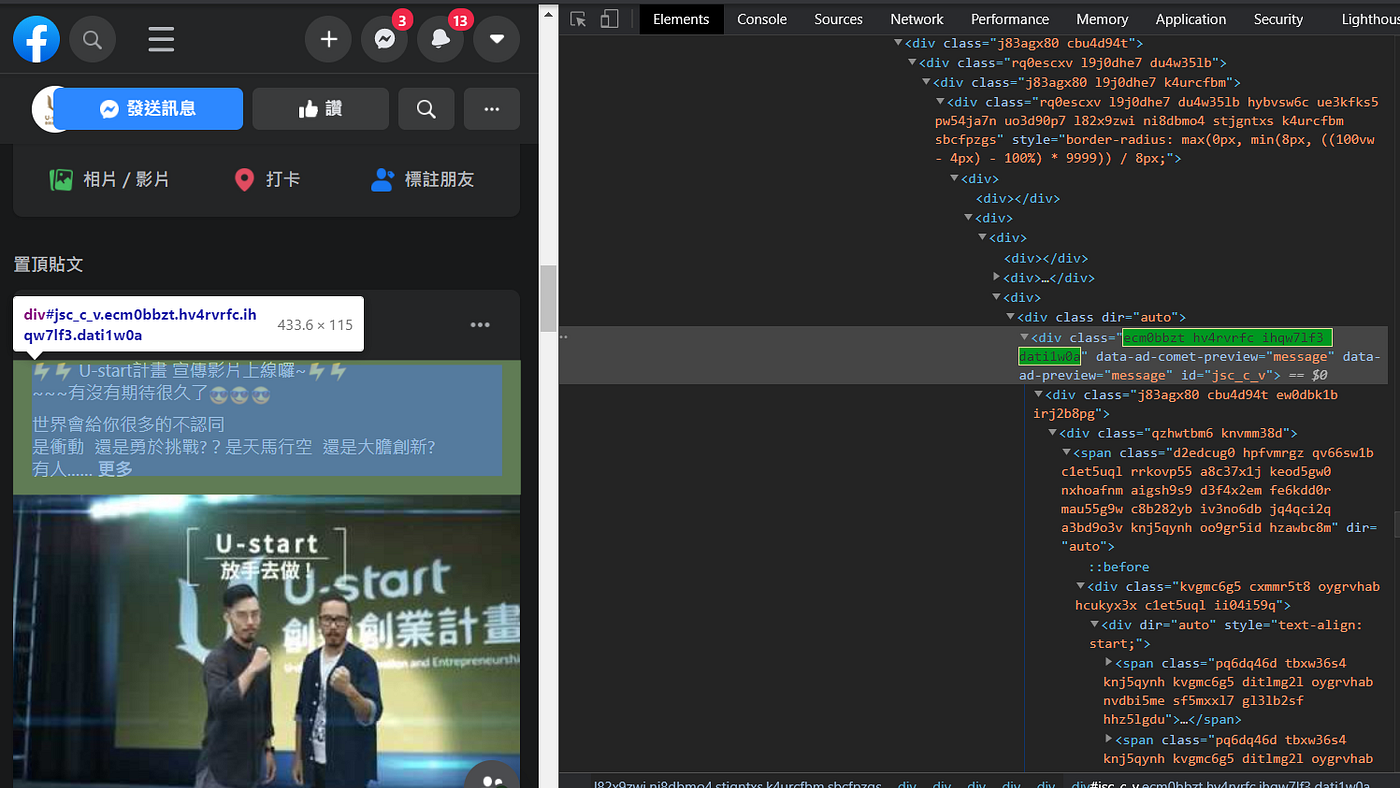Switch to the Console tab
Viewport: 1400px width, 788px height.
click(x=762, y=19)
